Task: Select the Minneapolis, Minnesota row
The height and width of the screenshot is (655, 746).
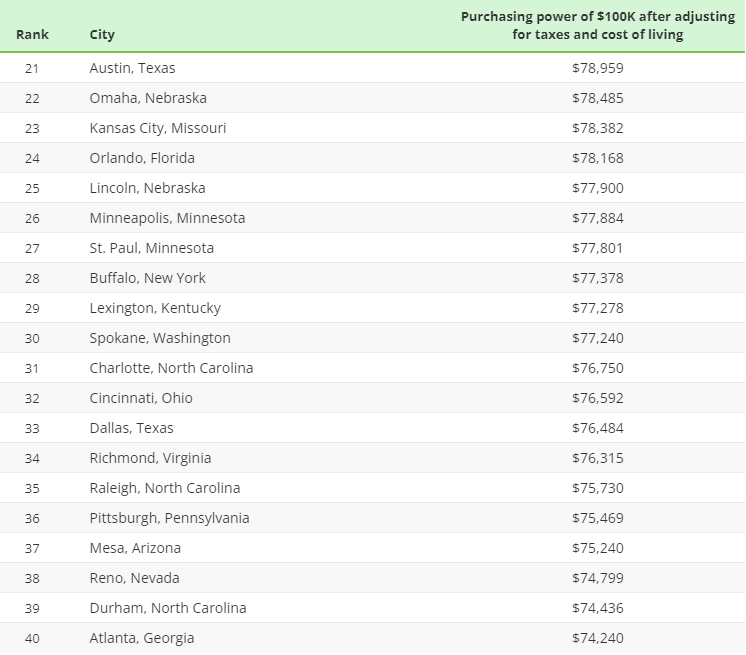Action: click(373, 218)
